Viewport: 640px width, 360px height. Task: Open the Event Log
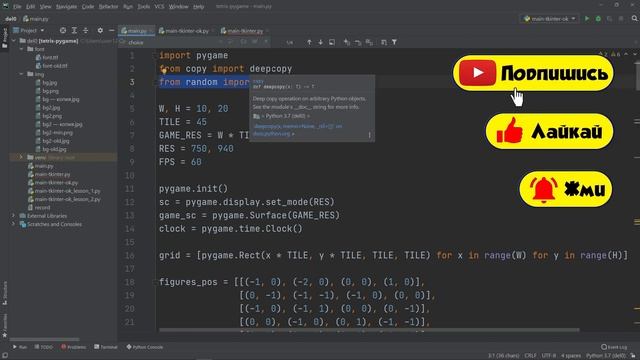click(x=614, y=347)
